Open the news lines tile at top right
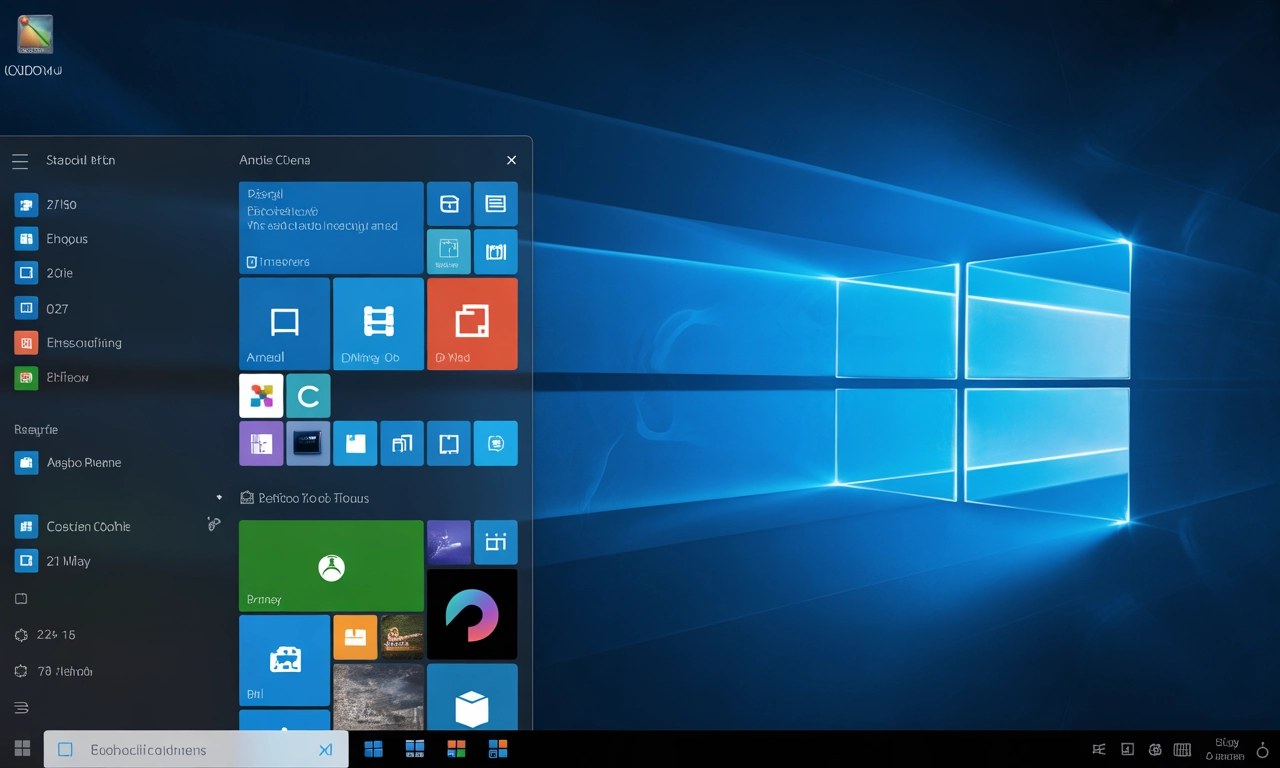This screenshot has width=1280, height=768. pyautogui.click(x=495, y=204)
